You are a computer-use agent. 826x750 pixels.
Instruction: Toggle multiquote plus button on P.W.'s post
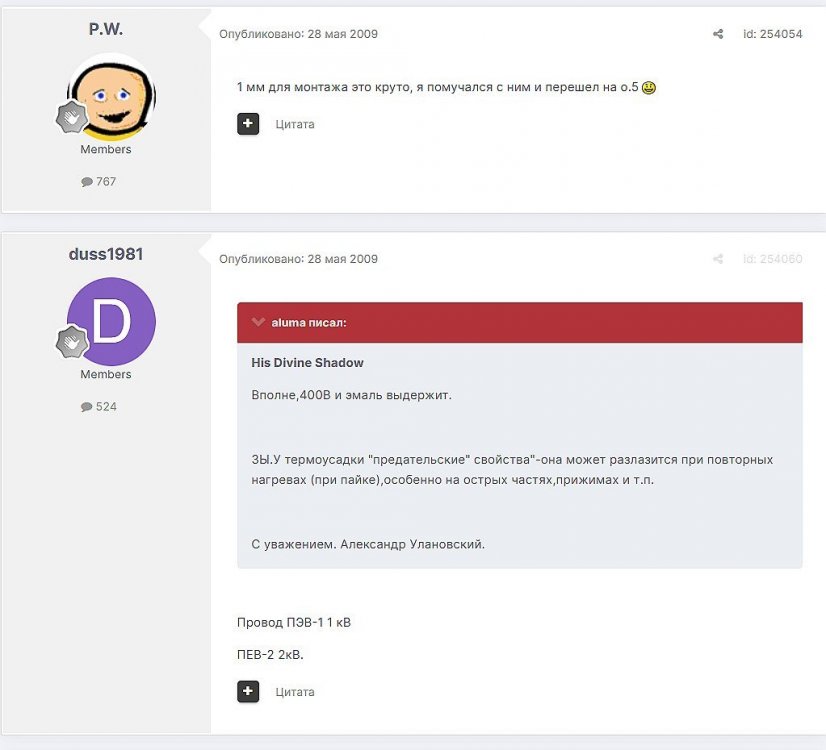(x=248, y=124)
